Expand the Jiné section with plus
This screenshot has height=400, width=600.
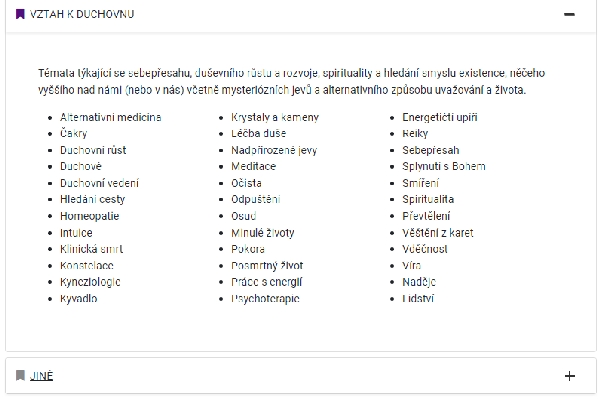point(570,376)
